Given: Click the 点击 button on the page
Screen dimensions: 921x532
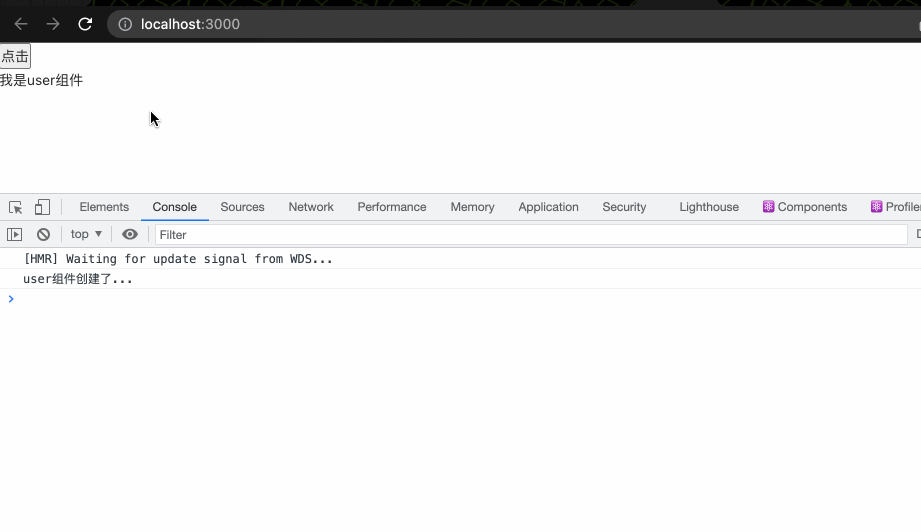Looking at the screenshot, I should point(15,56).
